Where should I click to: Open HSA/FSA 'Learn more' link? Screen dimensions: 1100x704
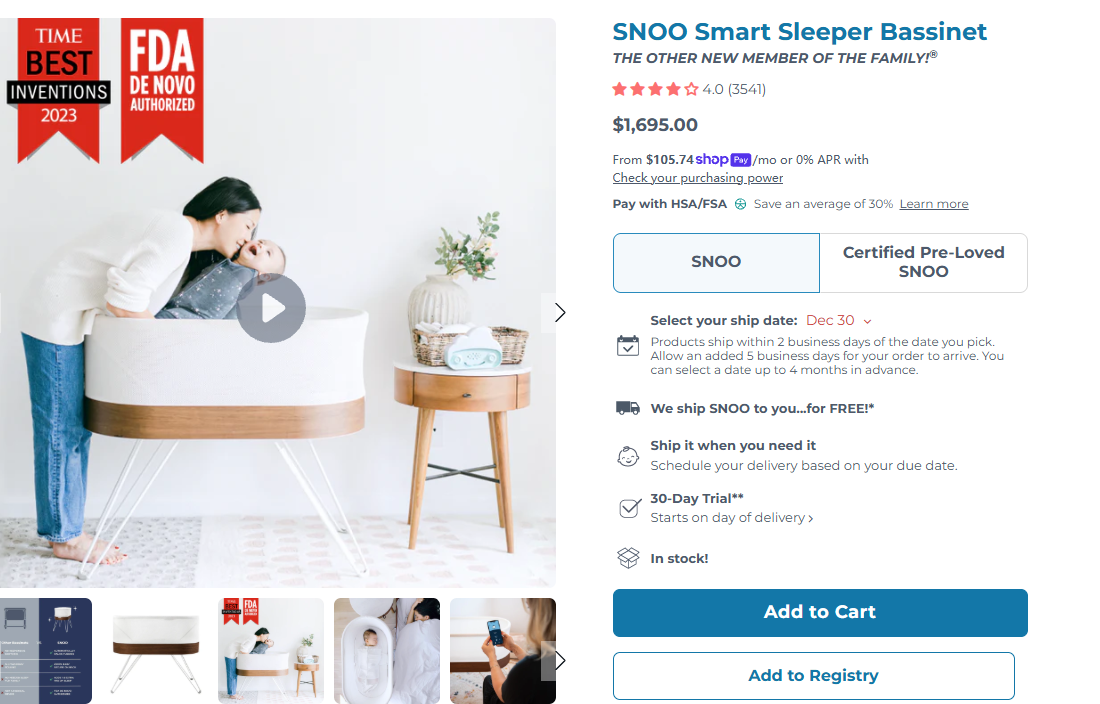934,204
